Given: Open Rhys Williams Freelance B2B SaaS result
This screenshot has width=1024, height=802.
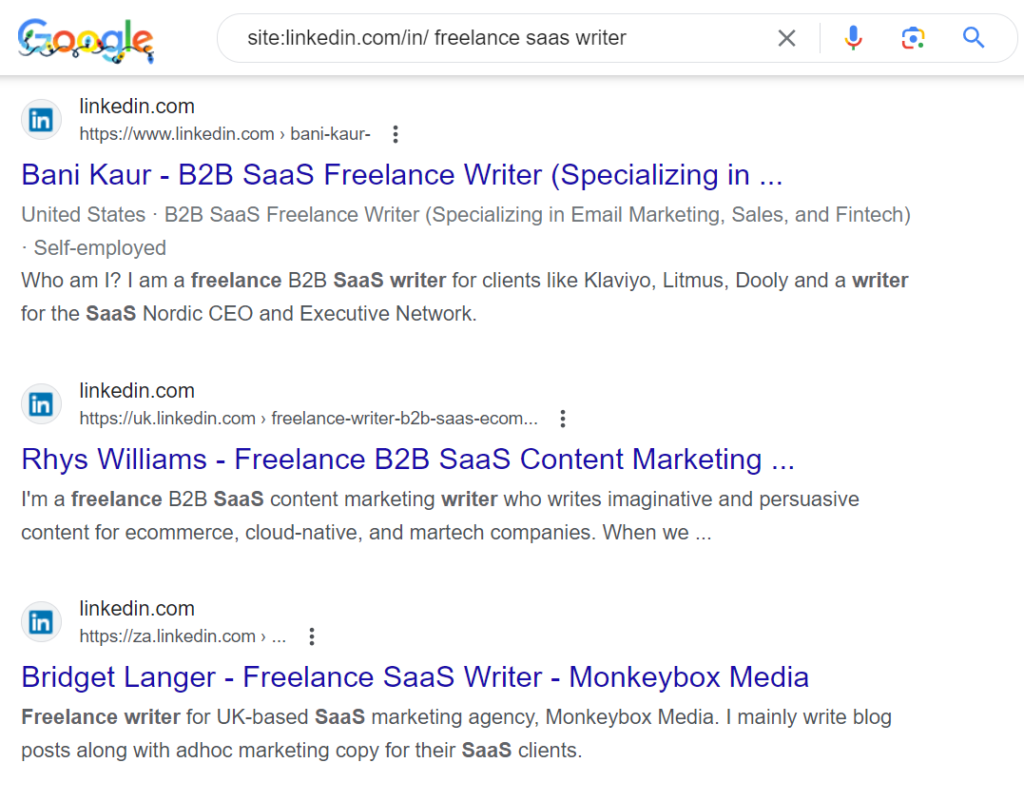Looking at the screenshot, I should click(x=408, y=459).
